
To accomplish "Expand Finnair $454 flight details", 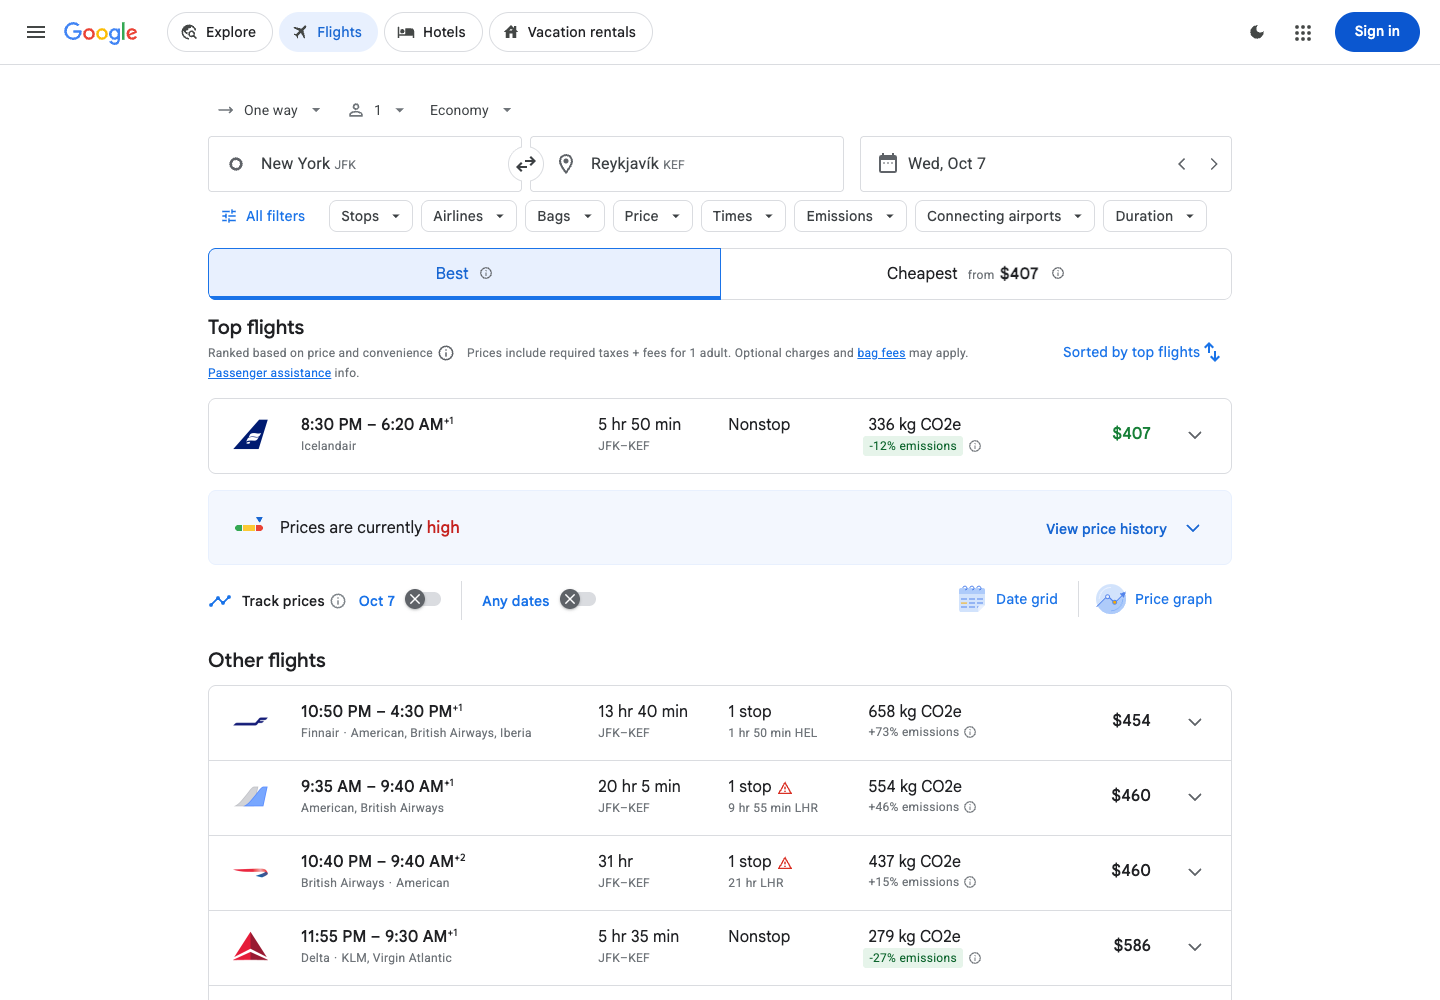I will tap(1195, 722).
